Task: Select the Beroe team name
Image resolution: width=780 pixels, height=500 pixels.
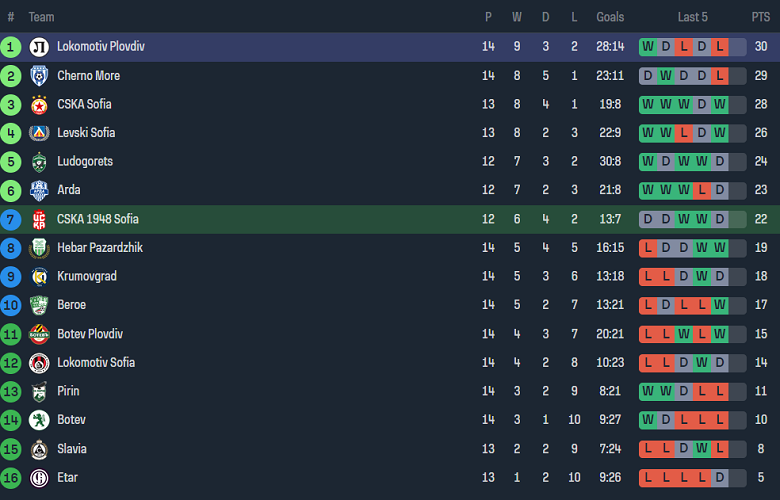Action: pos(71,305)
